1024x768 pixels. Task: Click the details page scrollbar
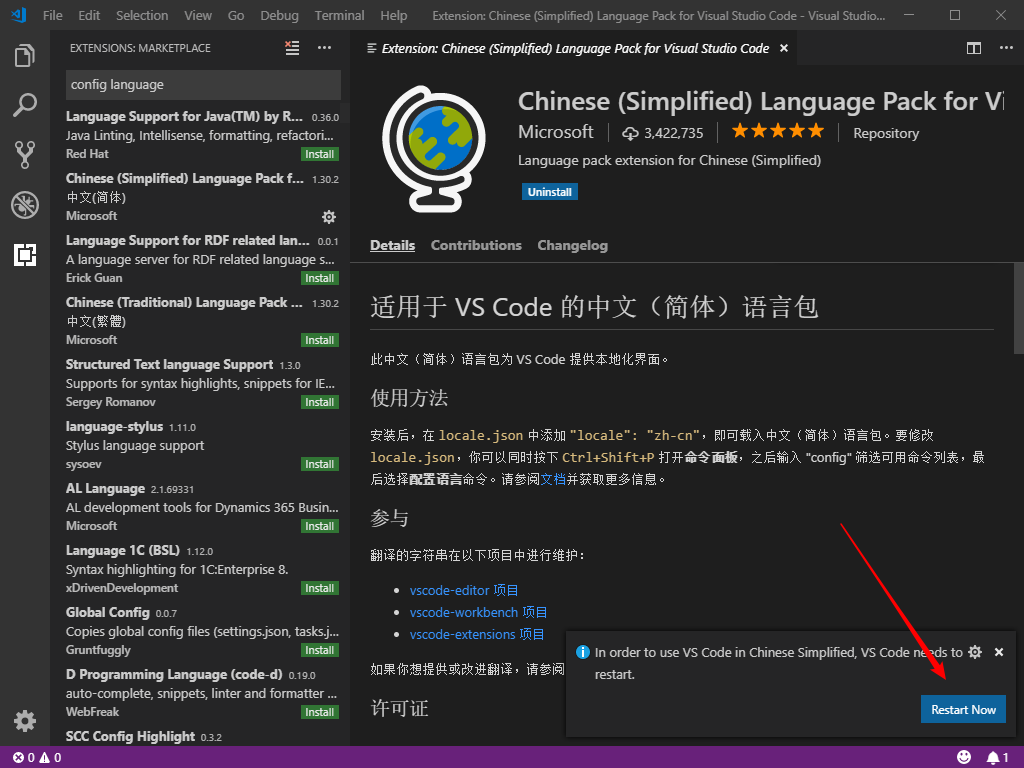click(x=1018, y=308)
